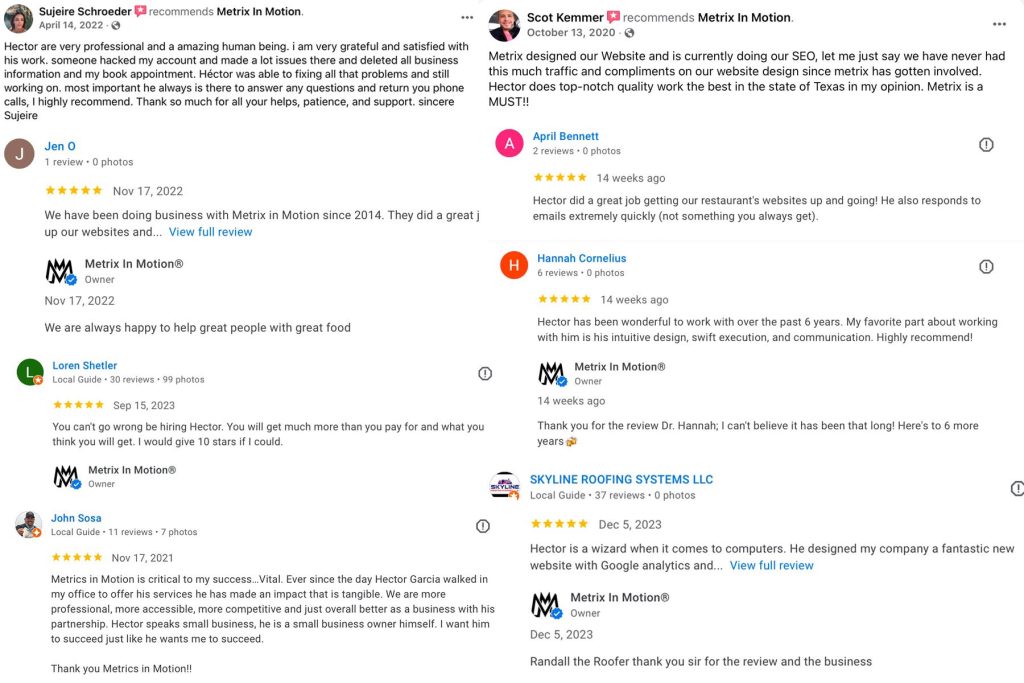Click the info icon on John Sosa's review
This screenshot has height=683, width=1024.
(x=483, y=526)
